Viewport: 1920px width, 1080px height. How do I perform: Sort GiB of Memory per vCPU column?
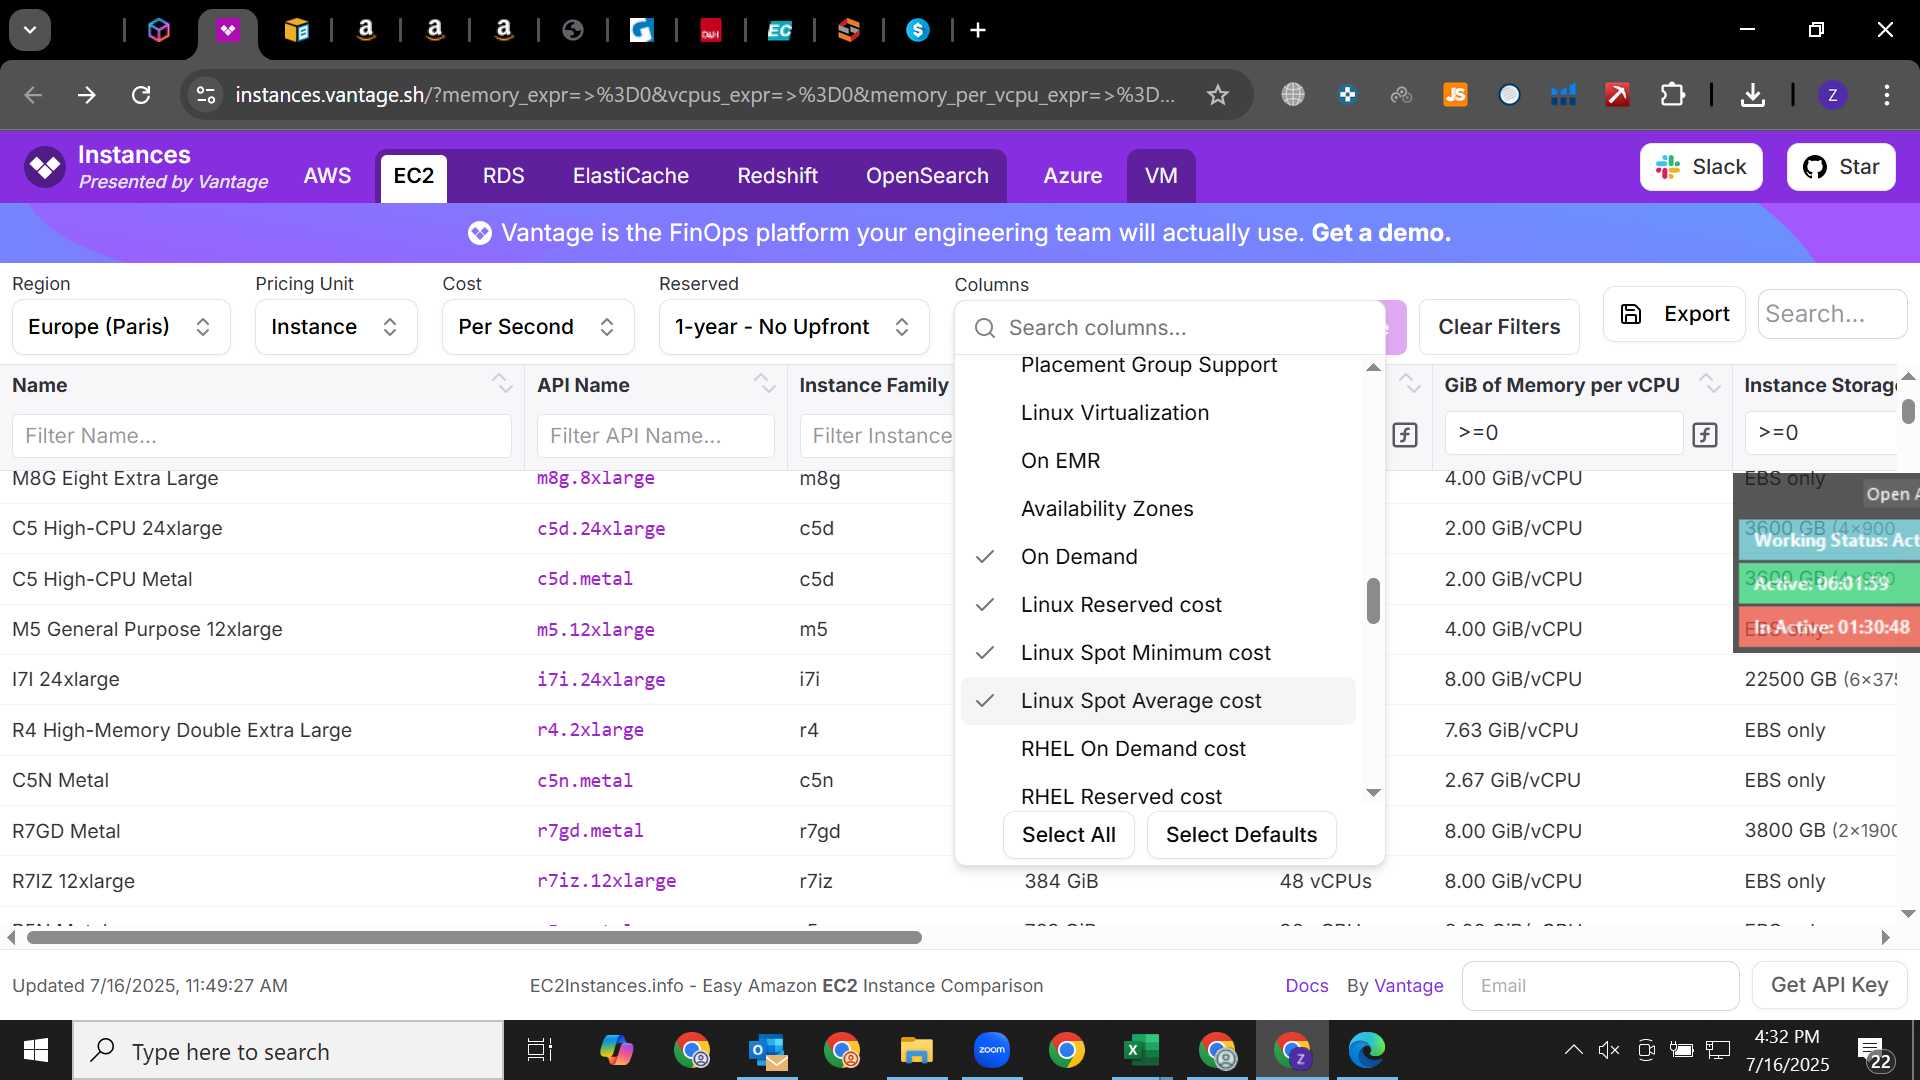click(x=1710, y=384)
